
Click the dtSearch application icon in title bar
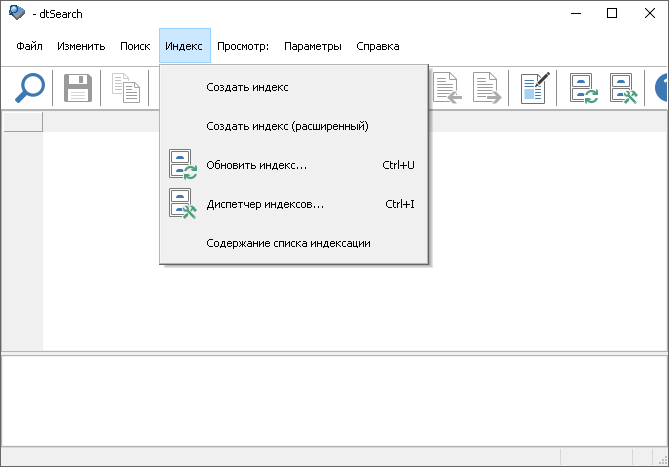pos(17,12)
